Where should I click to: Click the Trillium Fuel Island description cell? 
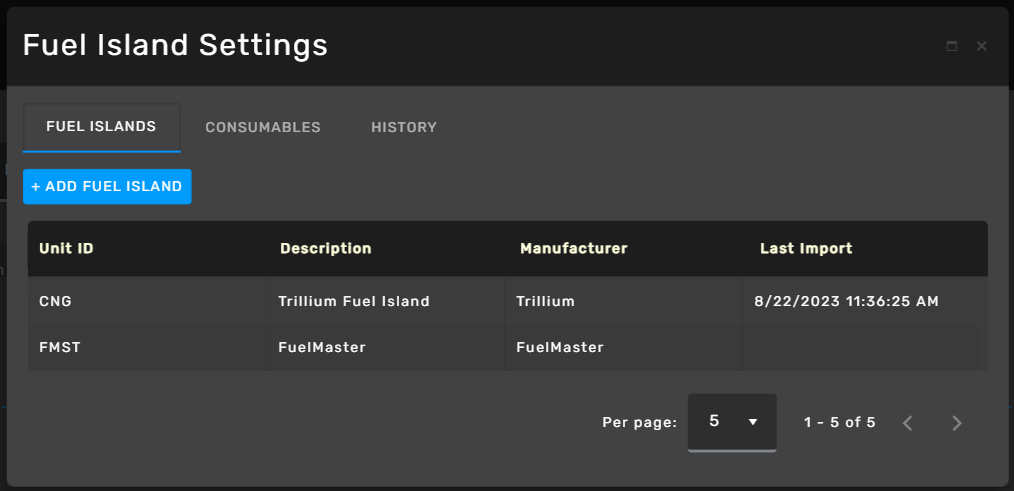point(354,301)
